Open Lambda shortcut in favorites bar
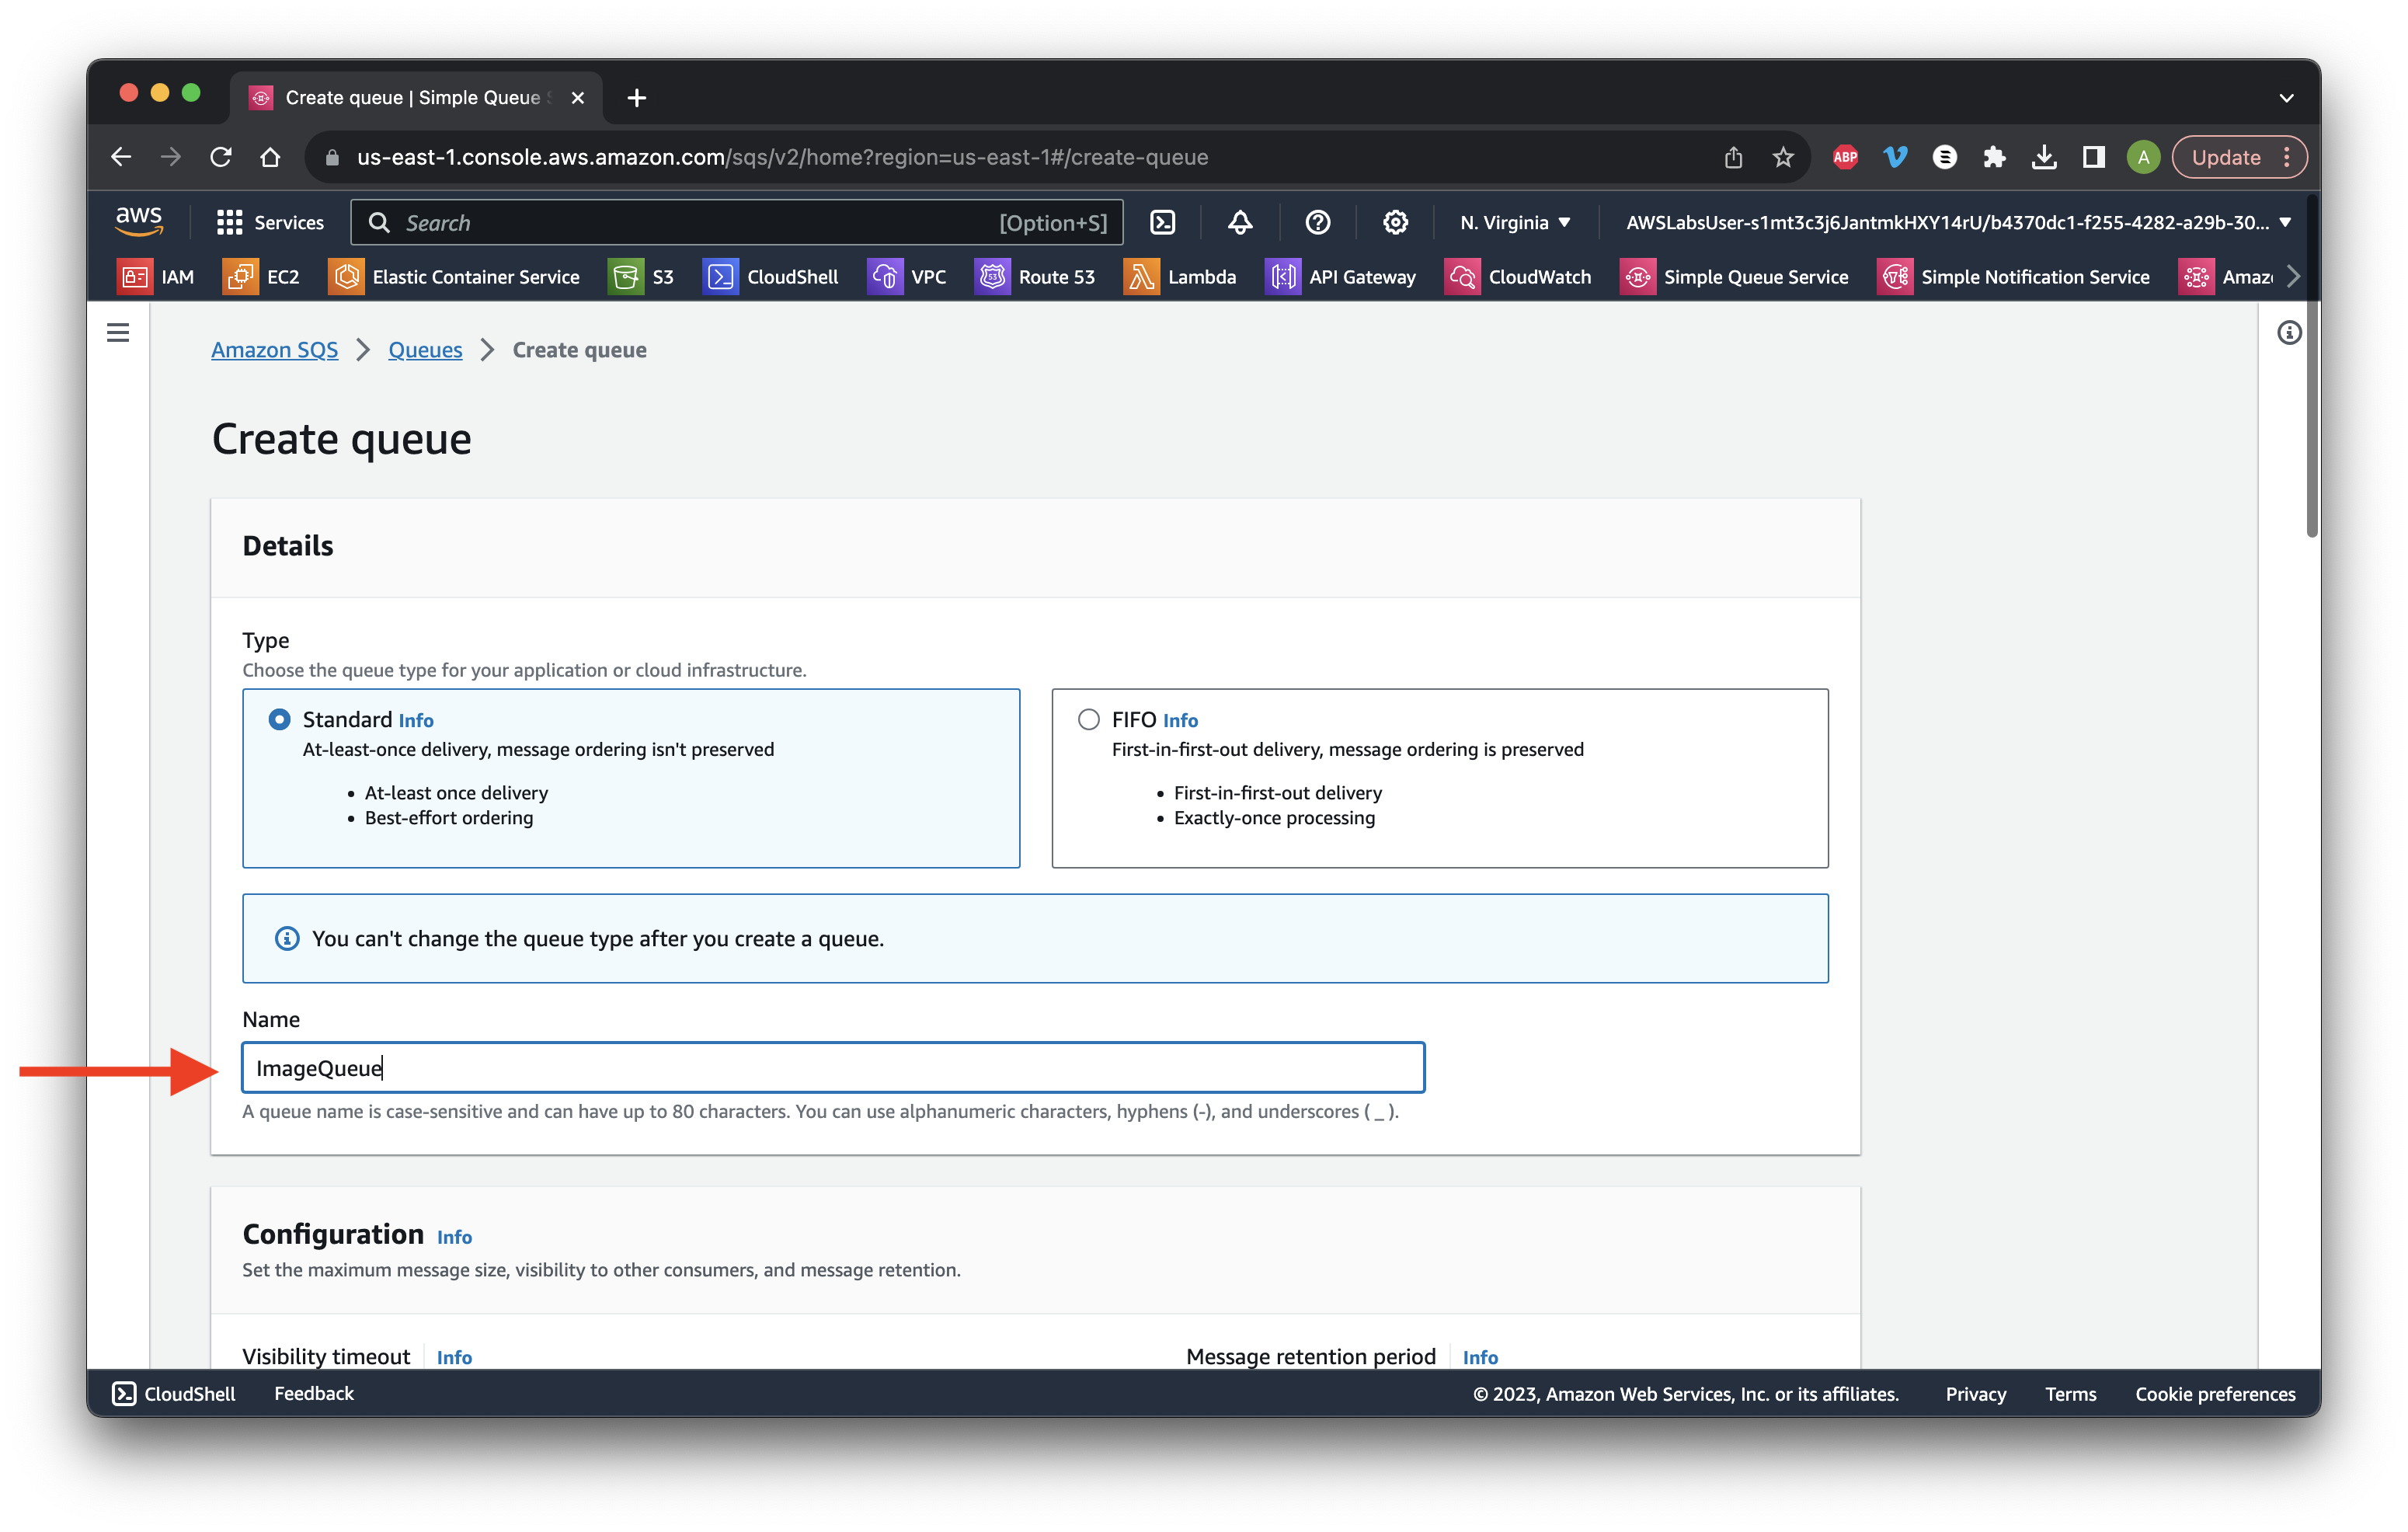 pos(1180,277)
